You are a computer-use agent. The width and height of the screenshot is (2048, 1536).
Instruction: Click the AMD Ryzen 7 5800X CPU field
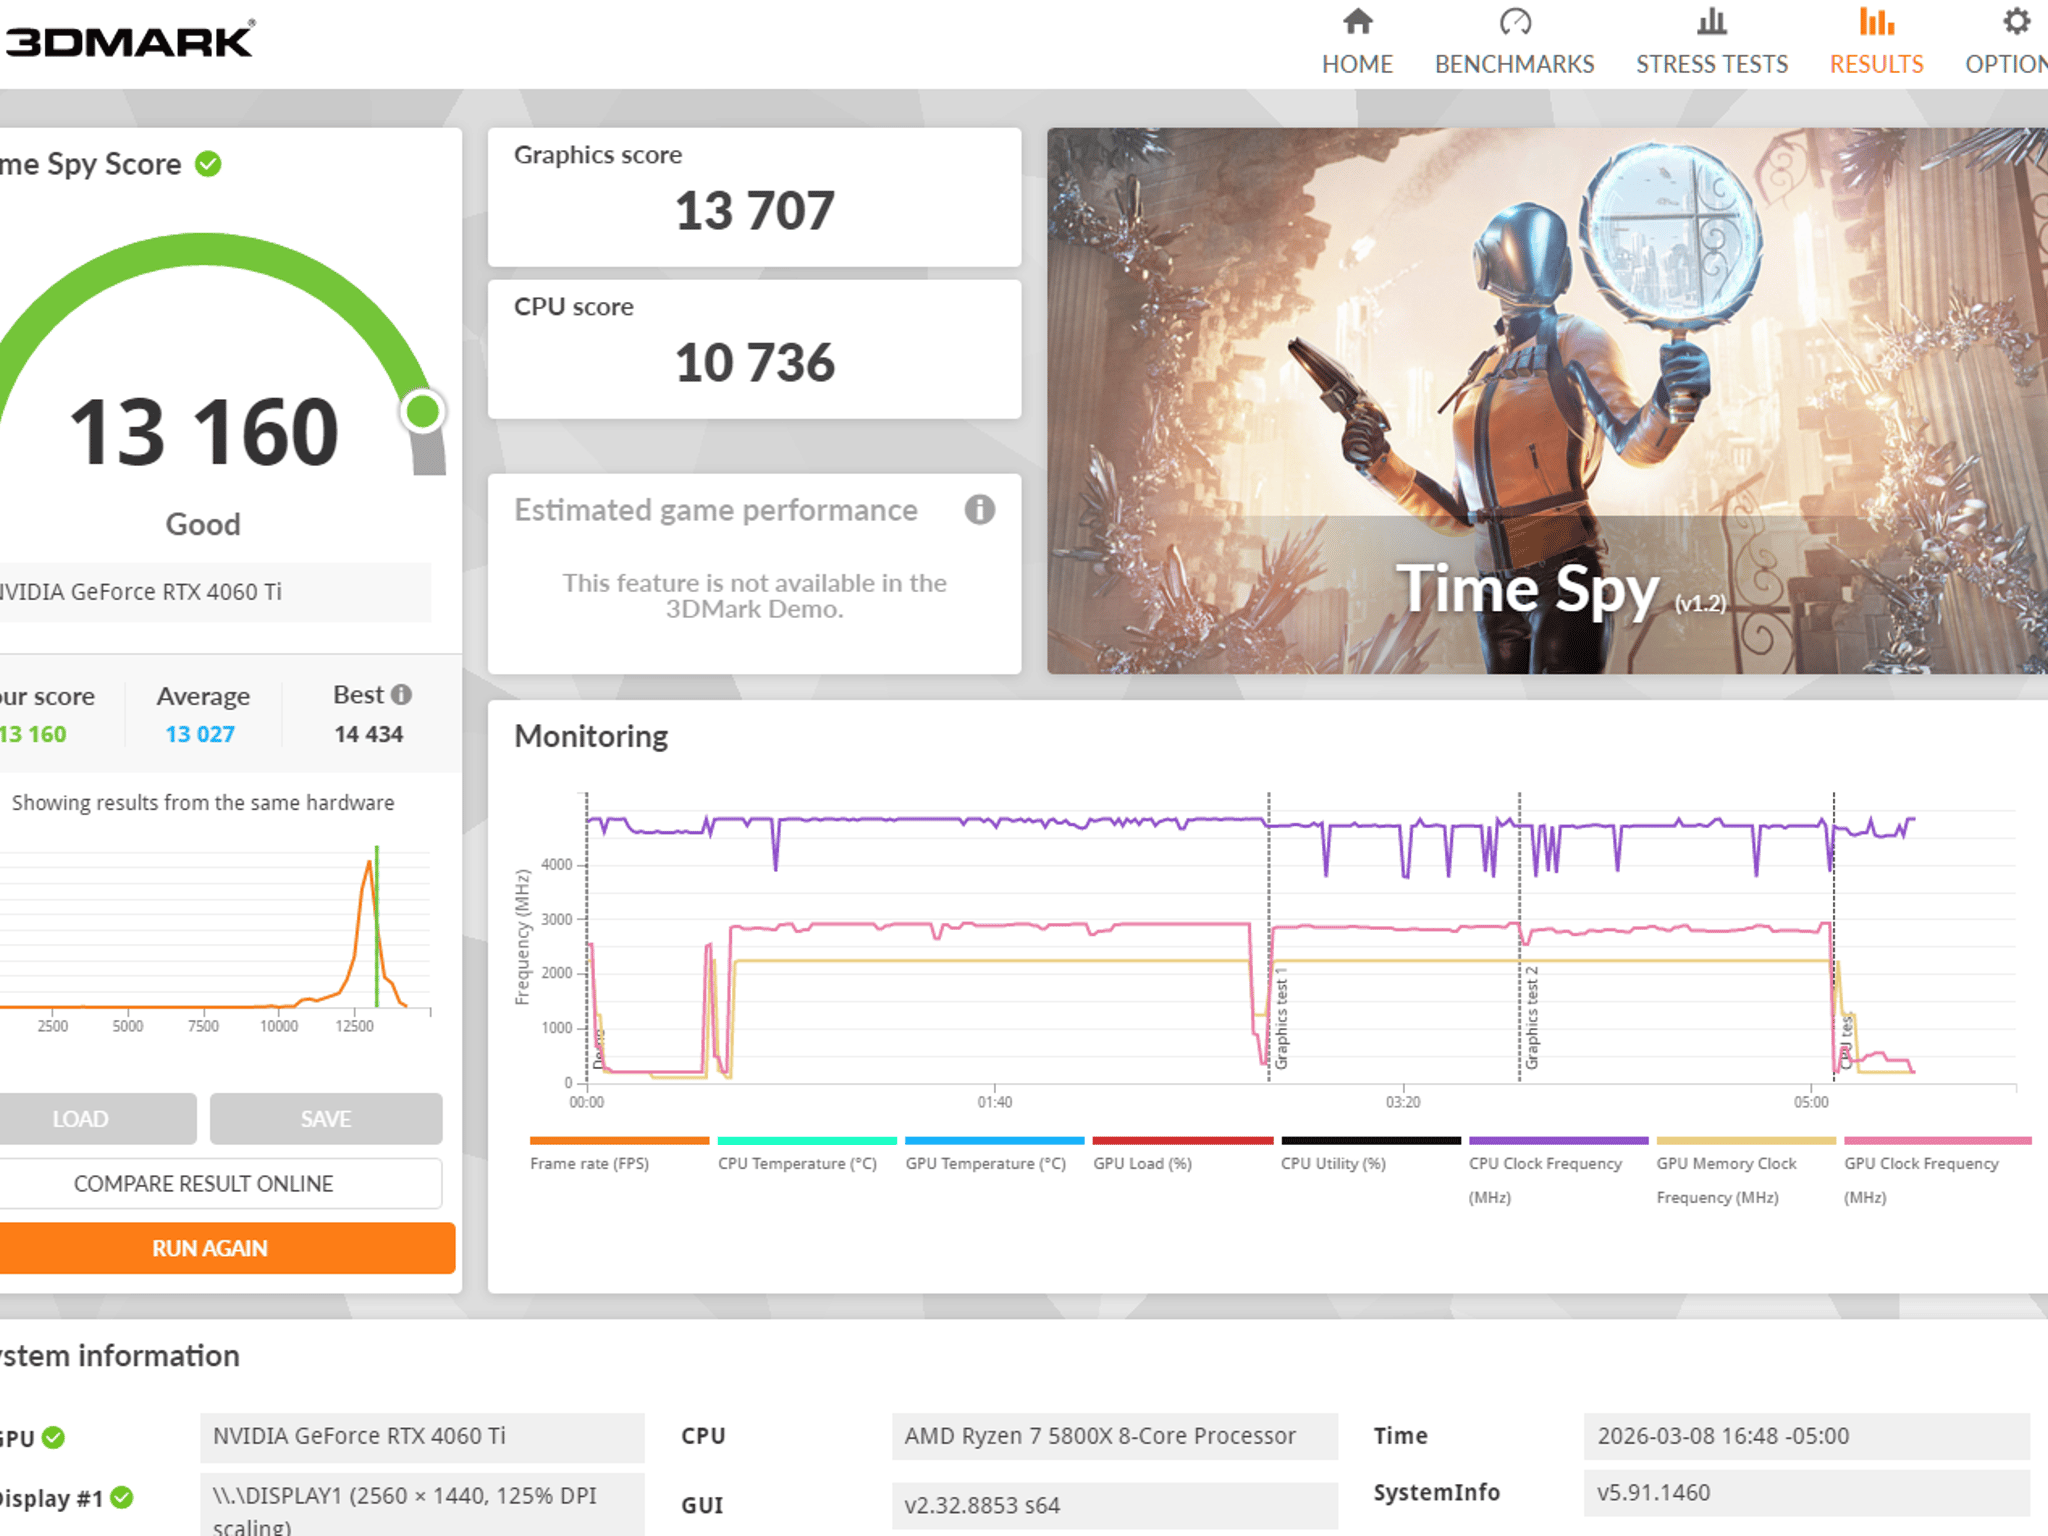pos(1115,1437)
